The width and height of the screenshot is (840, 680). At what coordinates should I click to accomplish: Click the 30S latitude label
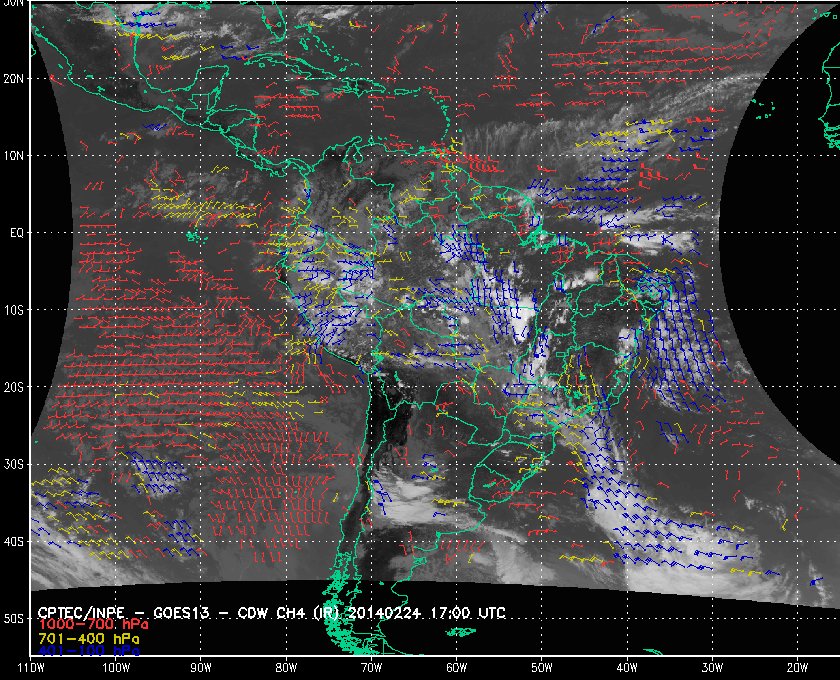(x=13, y=465)
